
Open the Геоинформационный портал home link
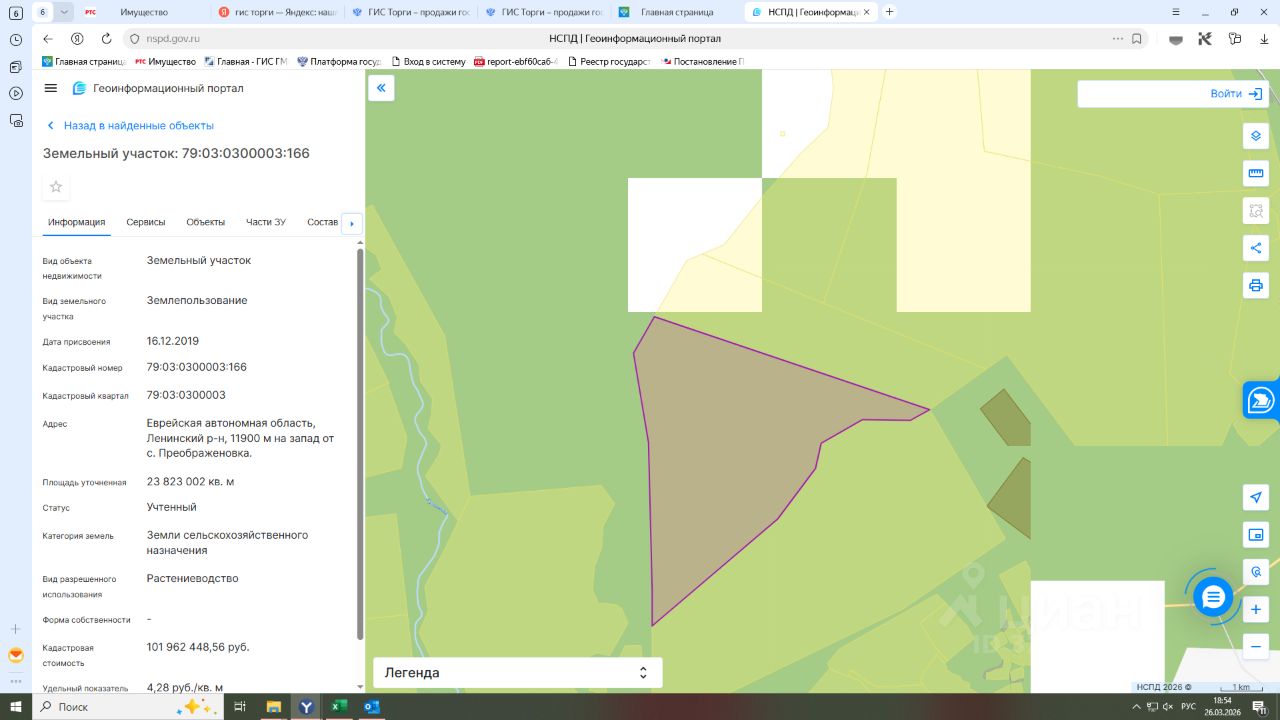158,88
